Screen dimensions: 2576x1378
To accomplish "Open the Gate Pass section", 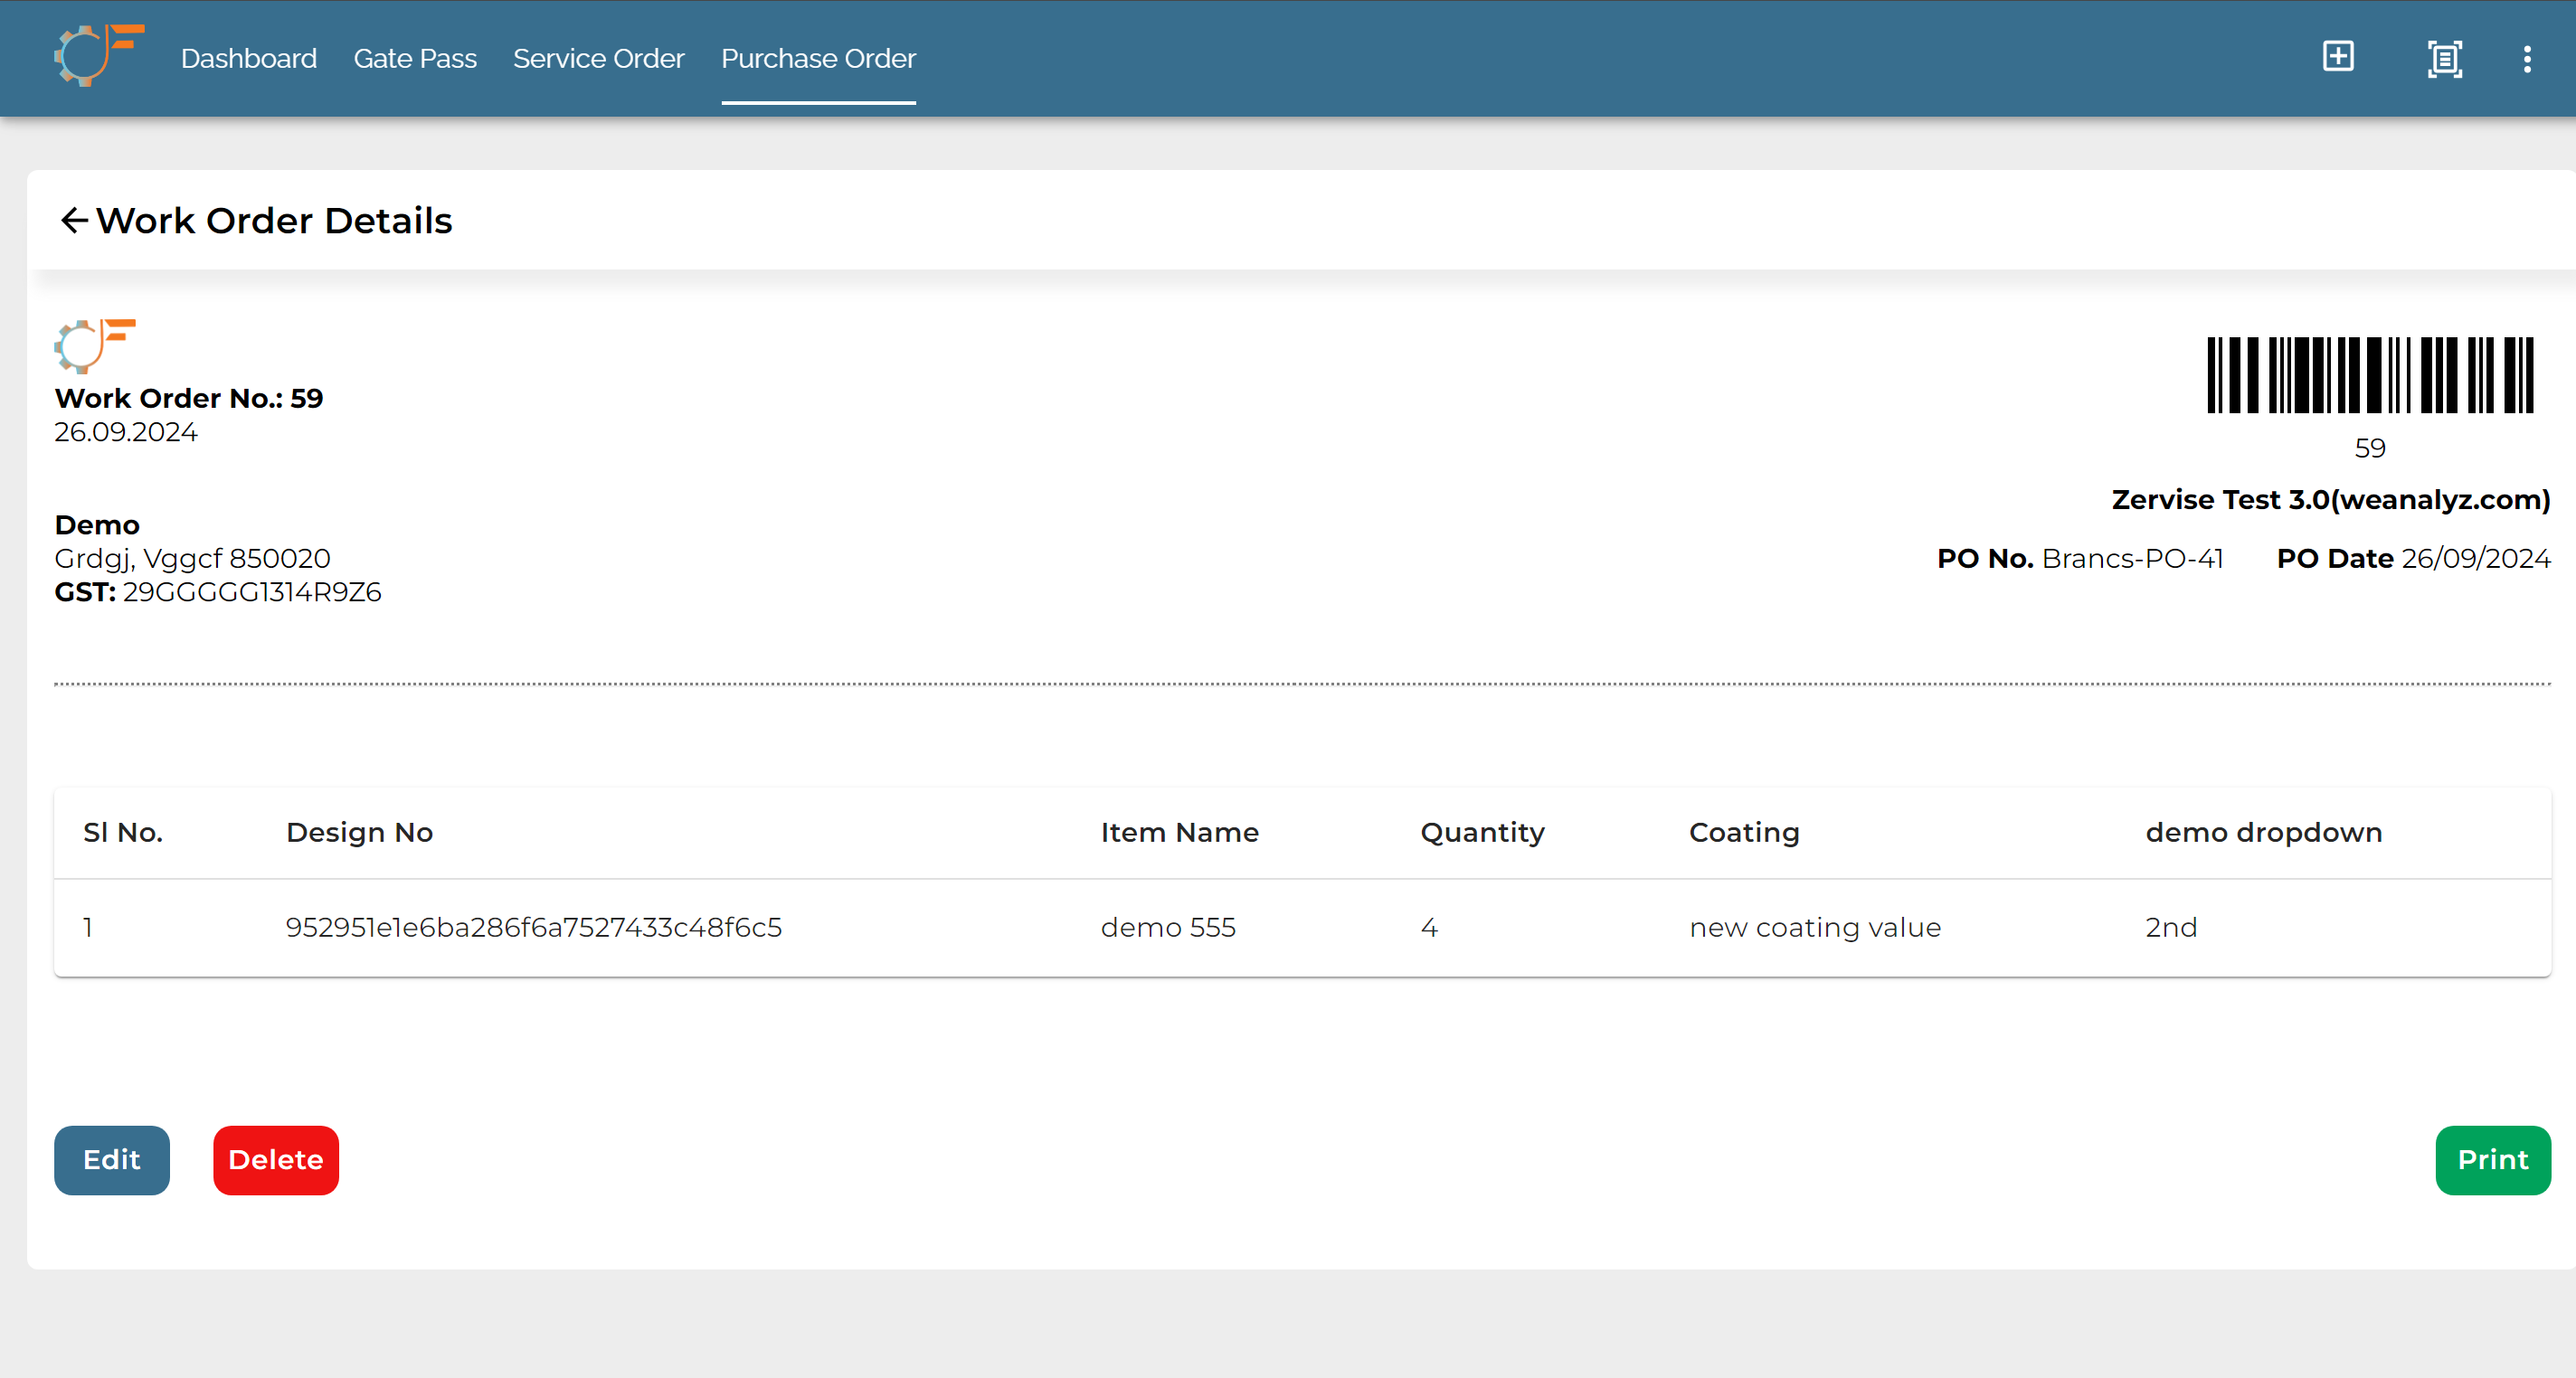I will tap(415, 58).
